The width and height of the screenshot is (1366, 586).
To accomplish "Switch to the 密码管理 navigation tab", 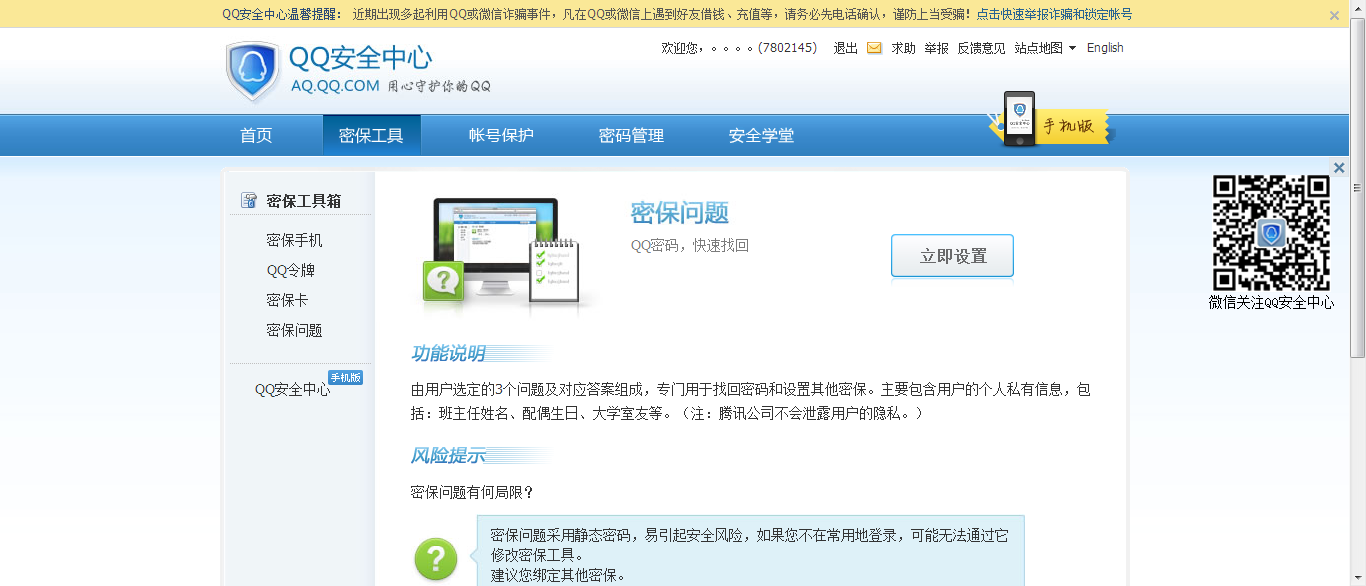I will click(x=631, y=136).
